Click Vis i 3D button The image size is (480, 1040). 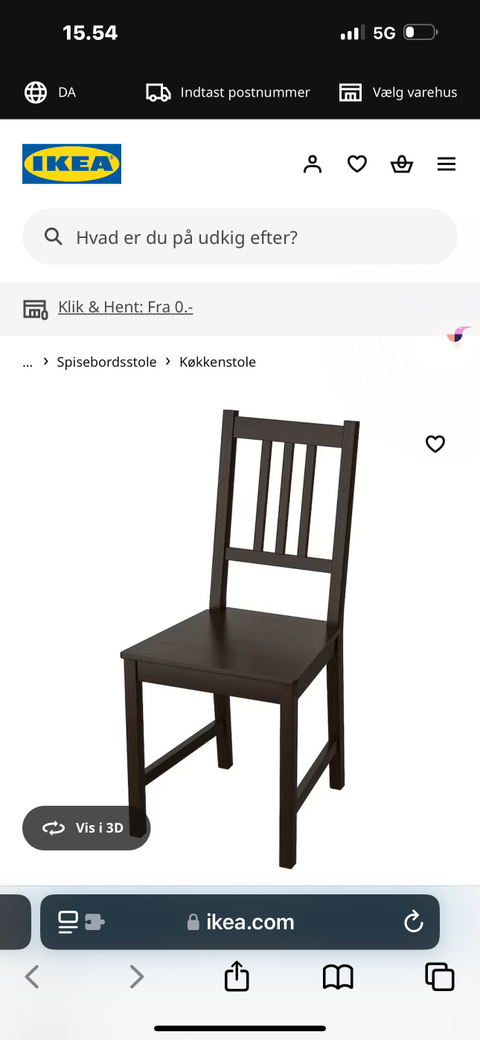[x=86, y=828]
